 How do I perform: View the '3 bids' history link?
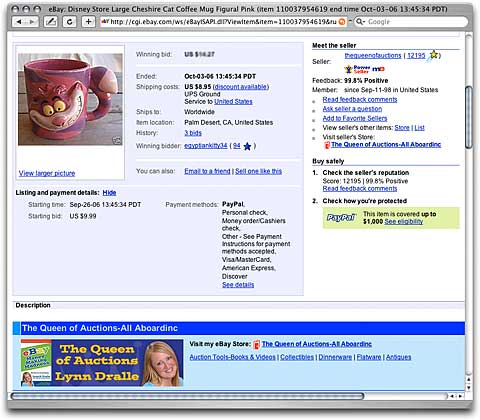(x=193, y=133)
